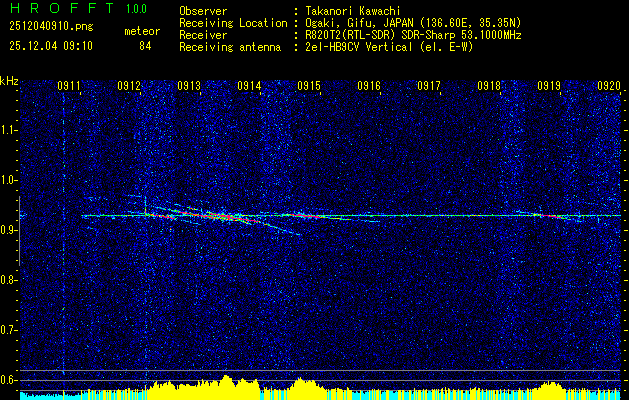Click the 0.7 kHz axis label
Screen dimensions: 629x400
pos(8,330)
